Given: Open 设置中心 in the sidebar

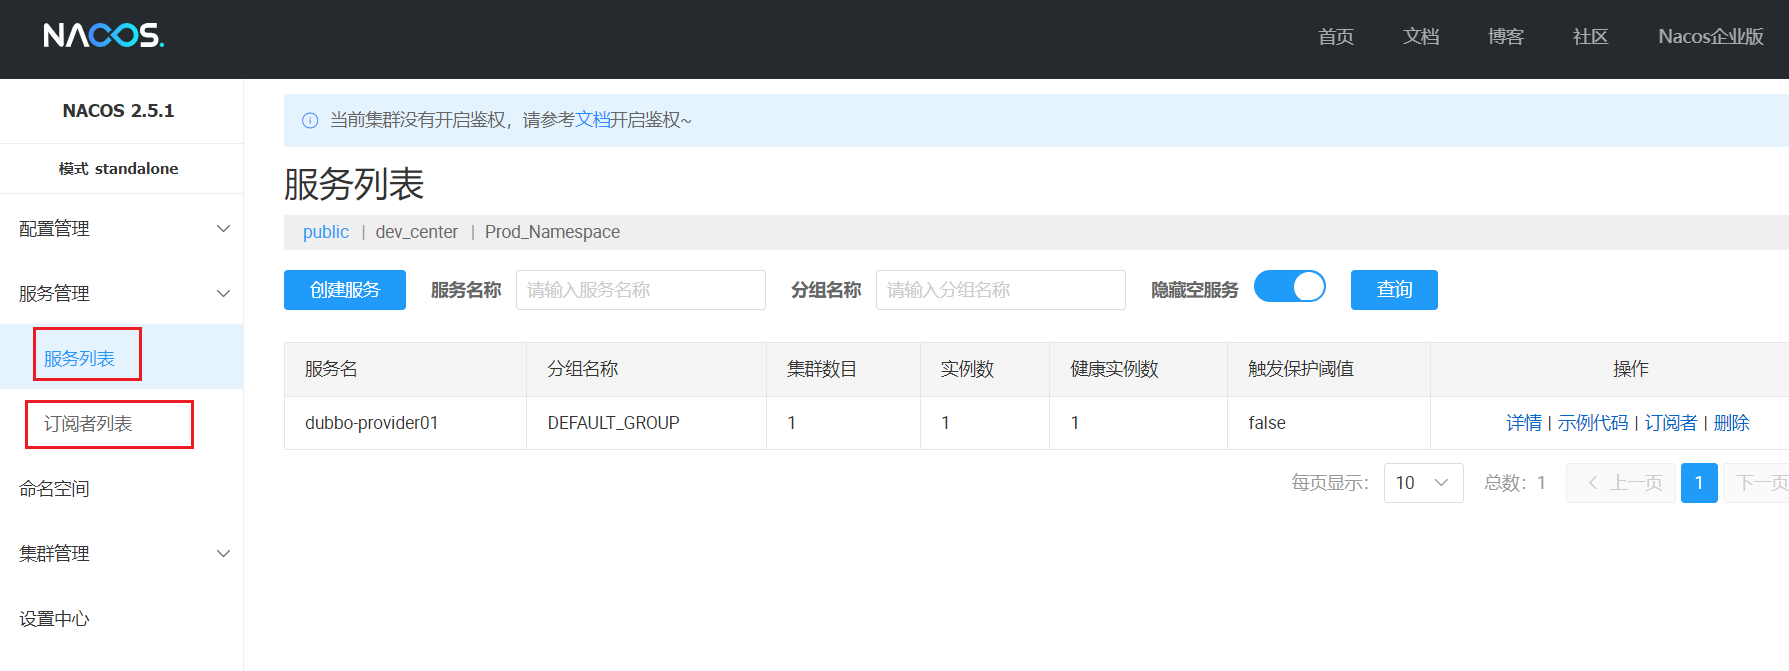Looking at the screenshot, I should tap(55, 619).
